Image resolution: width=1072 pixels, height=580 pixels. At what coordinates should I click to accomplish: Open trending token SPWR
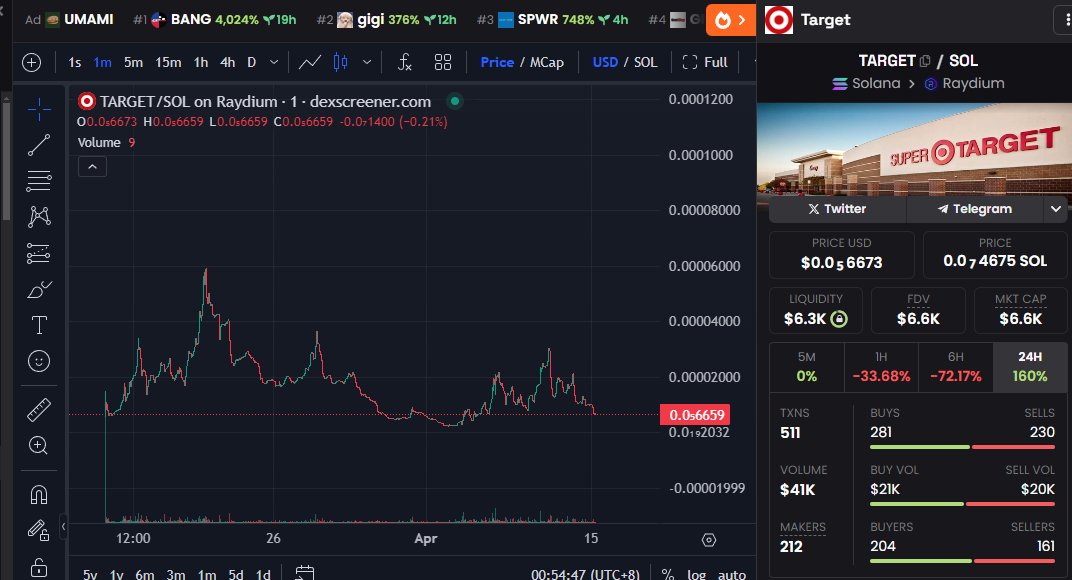click(x=552, y=20)
